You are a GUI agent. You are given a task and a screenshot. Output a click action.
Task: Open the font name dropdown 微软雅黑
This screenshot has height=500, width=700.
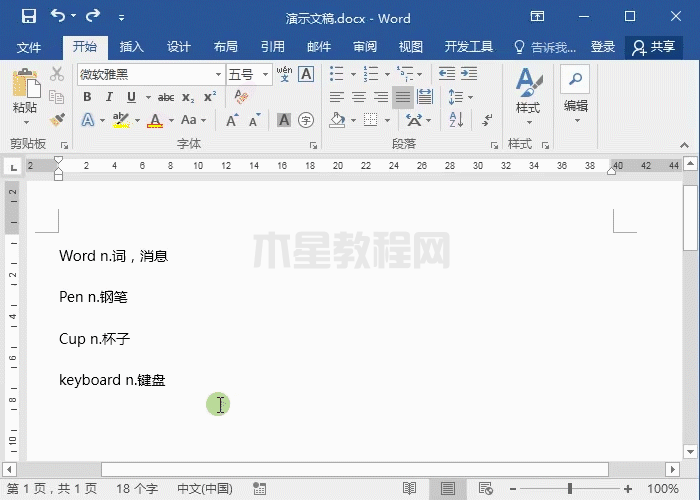coord(218,75)
